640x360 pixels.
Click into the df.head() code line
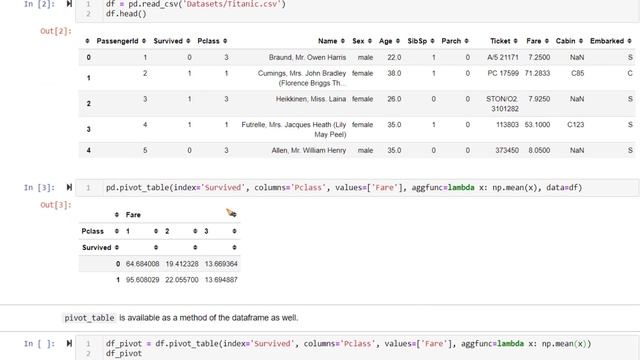[x=126, y=14]
